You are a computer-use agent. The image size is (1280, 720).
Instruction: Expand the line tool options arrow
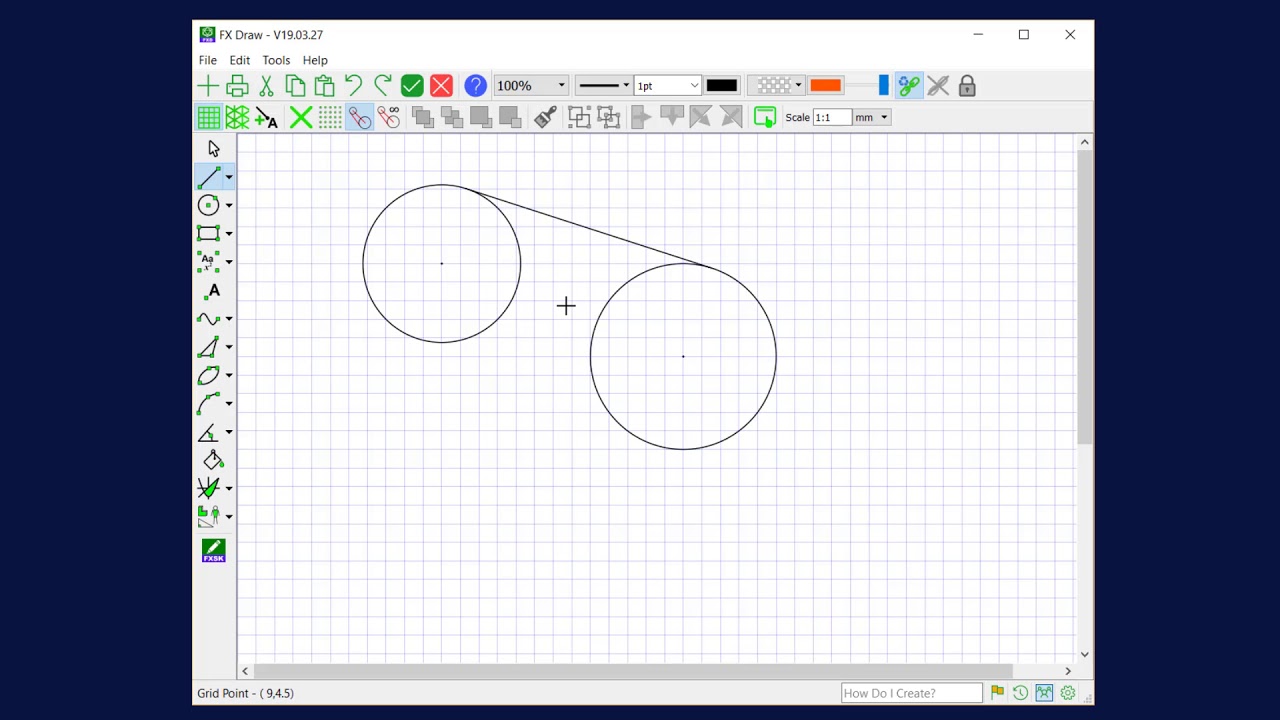[x=229, y=177]
